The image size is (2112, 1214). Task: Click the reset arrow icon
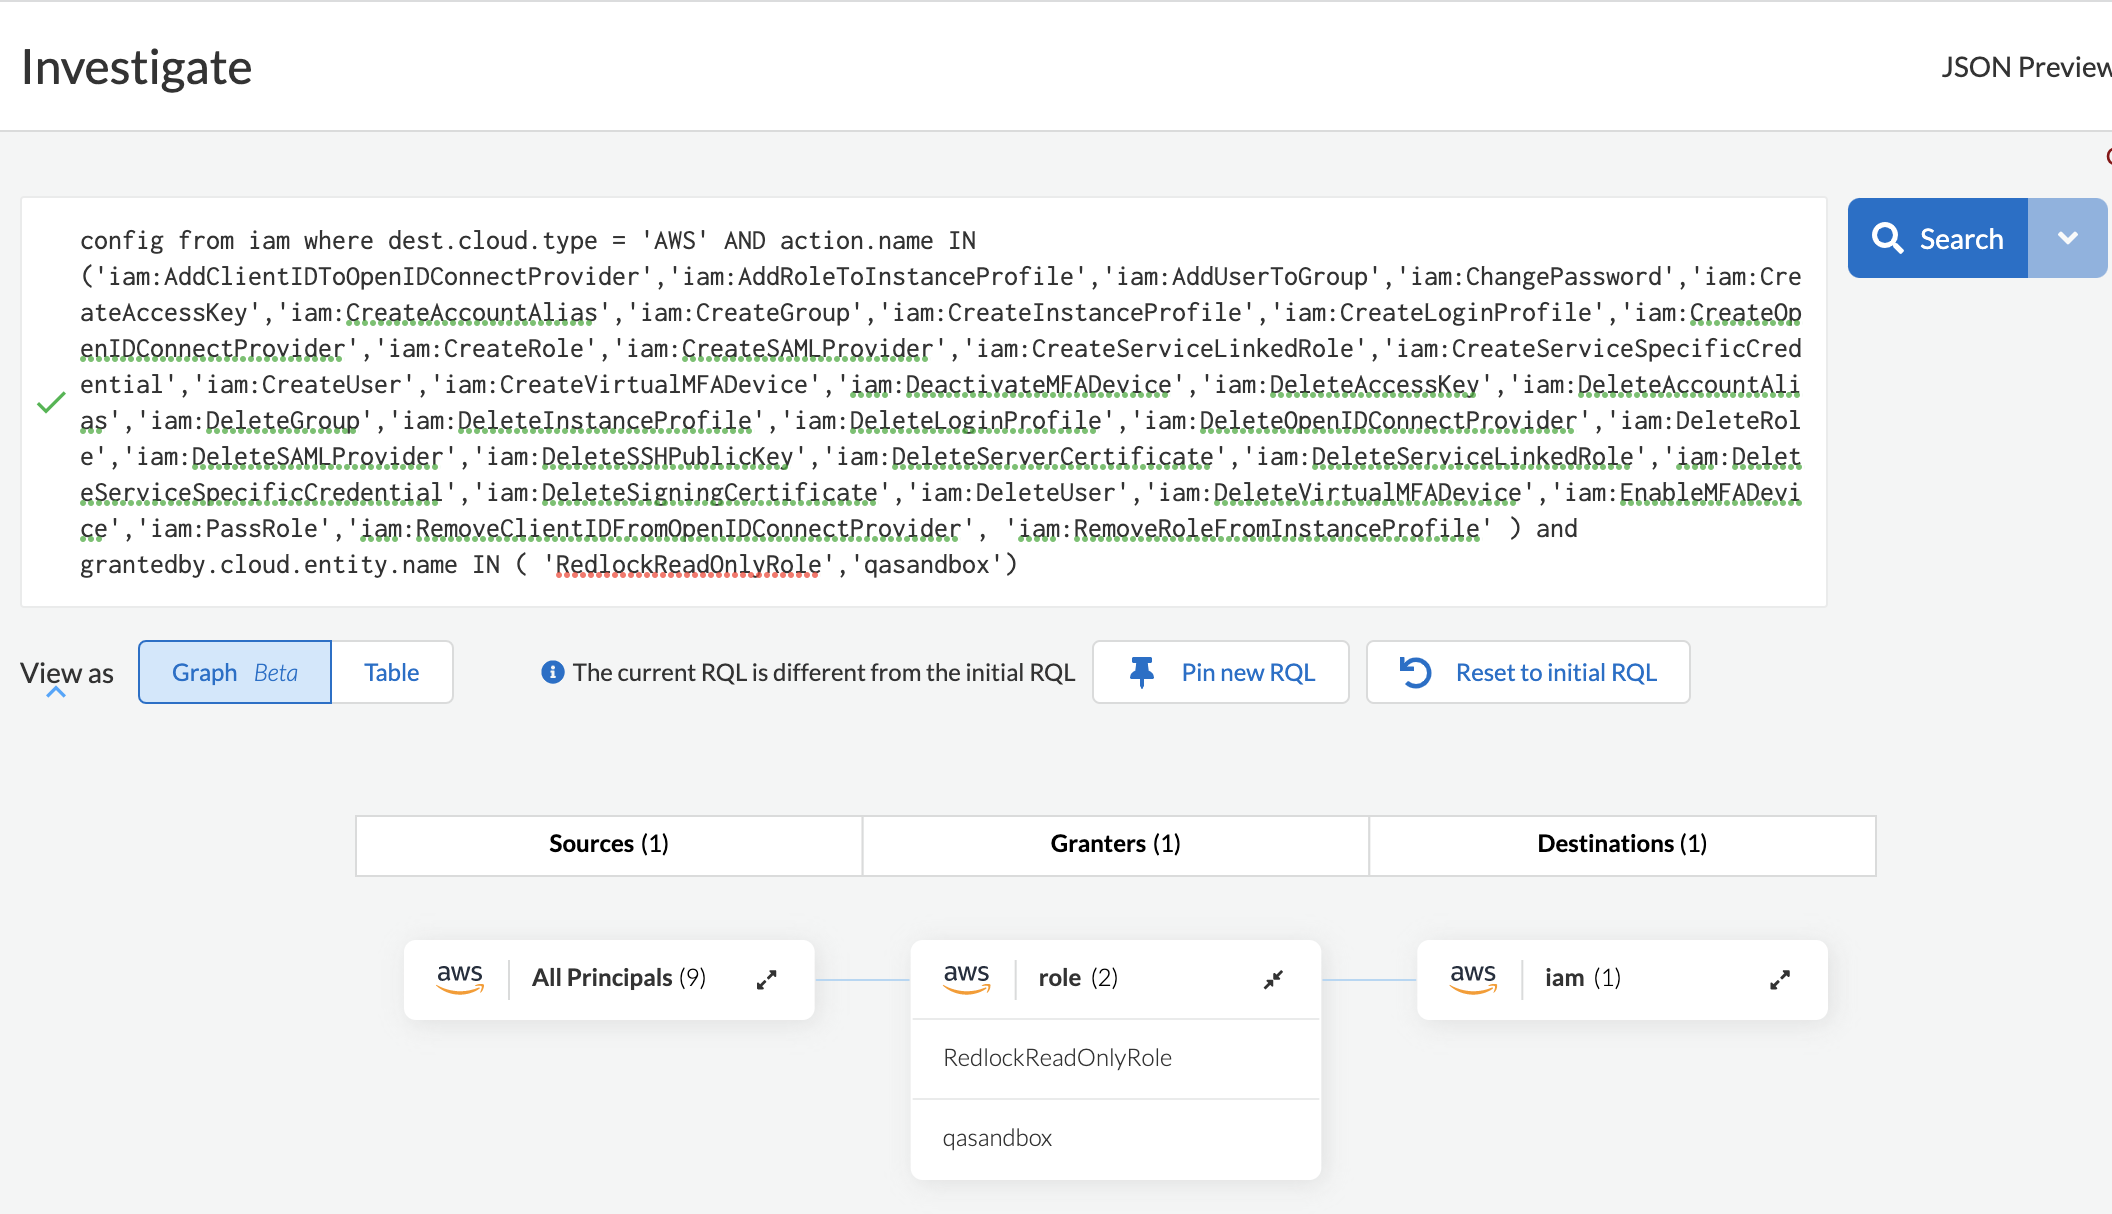[x=1415, y=672]
